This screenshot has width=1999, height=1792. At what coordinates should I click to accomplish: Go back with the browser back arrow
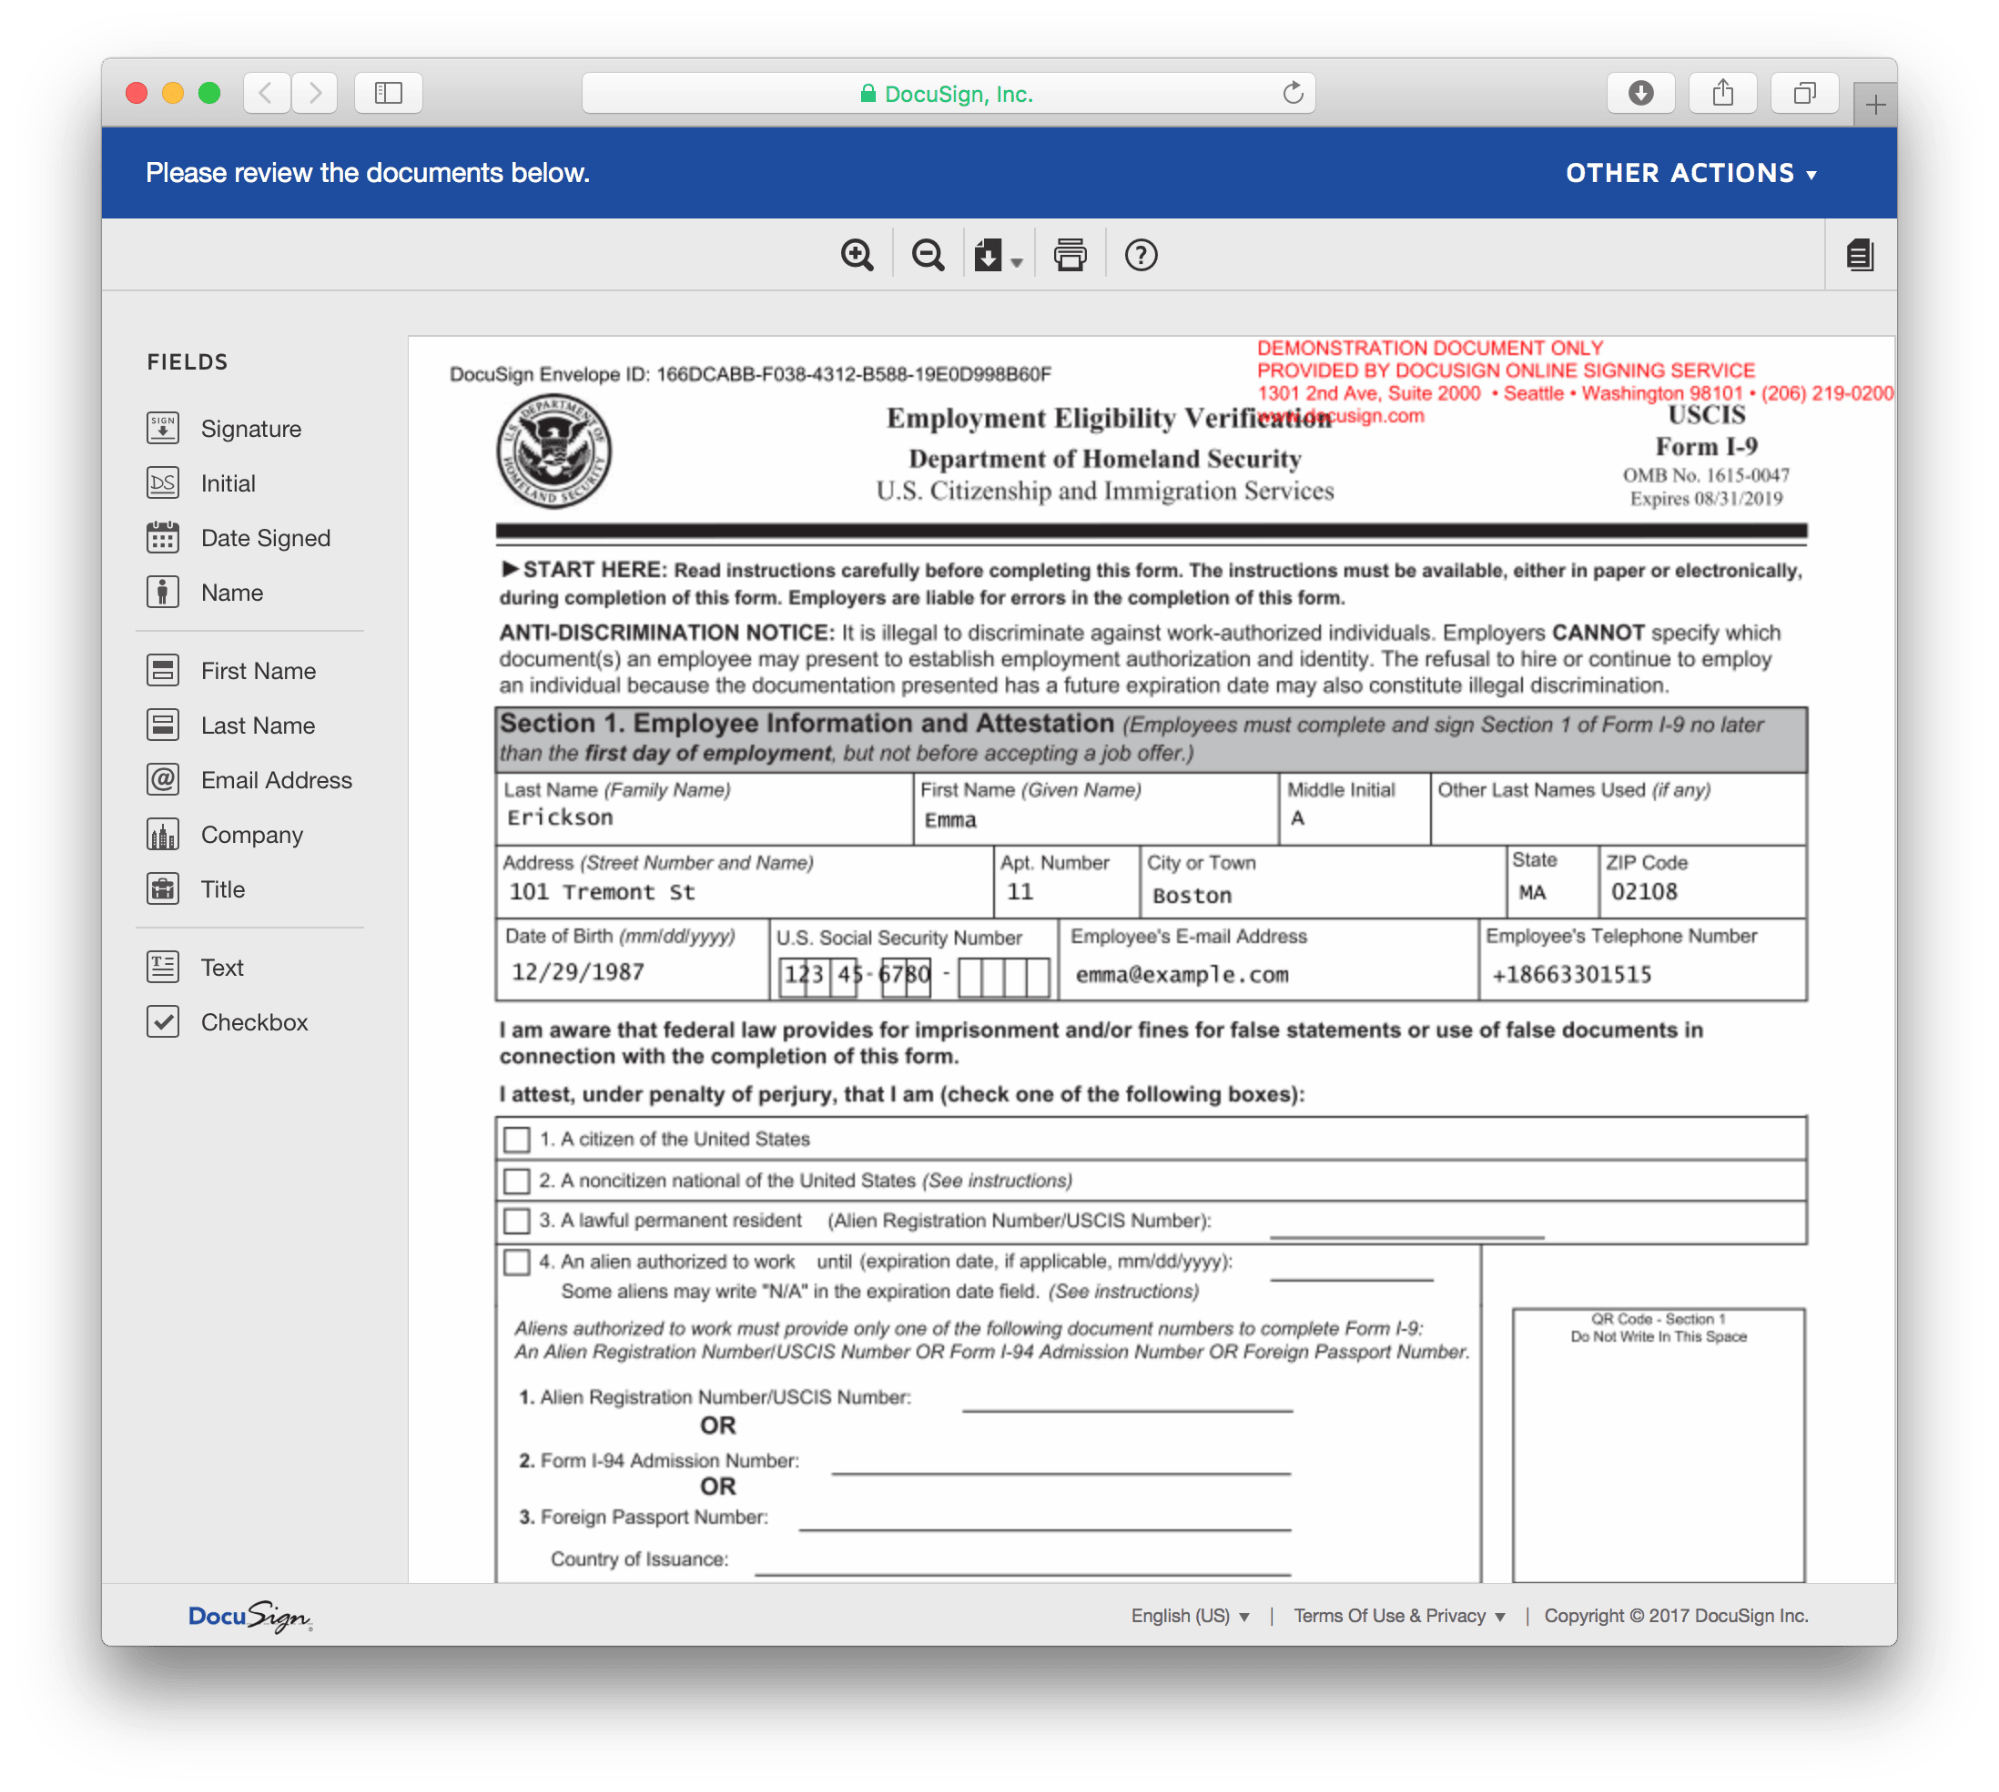click(x=266, y=93)
